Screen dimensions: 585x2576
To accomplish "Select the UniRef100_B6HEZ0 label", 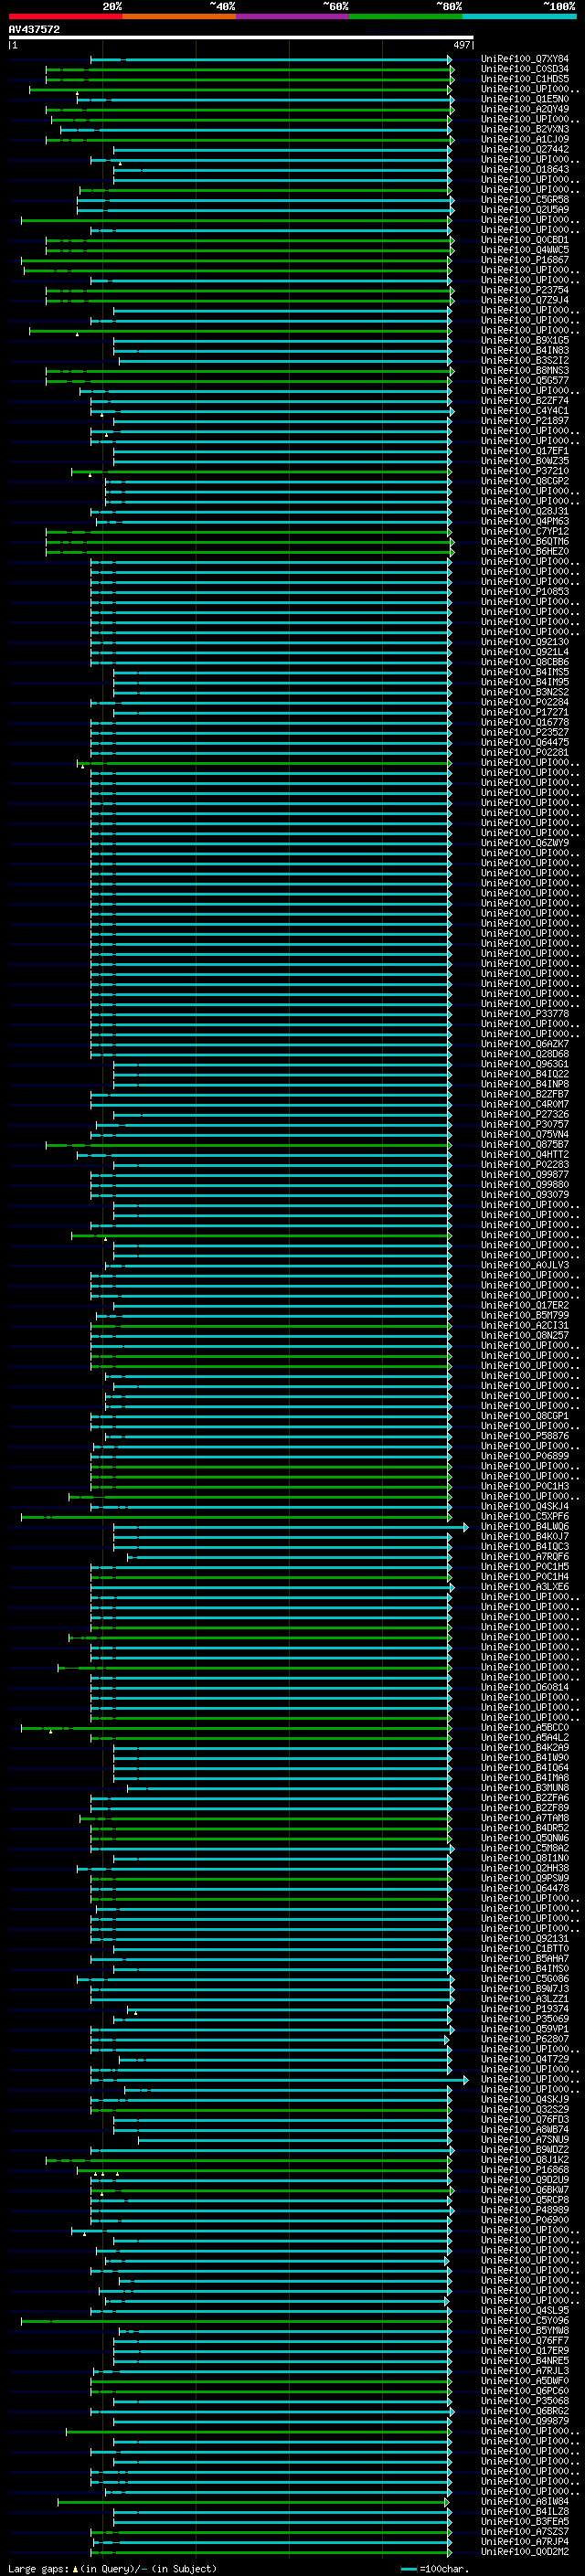I will point(525,552).
